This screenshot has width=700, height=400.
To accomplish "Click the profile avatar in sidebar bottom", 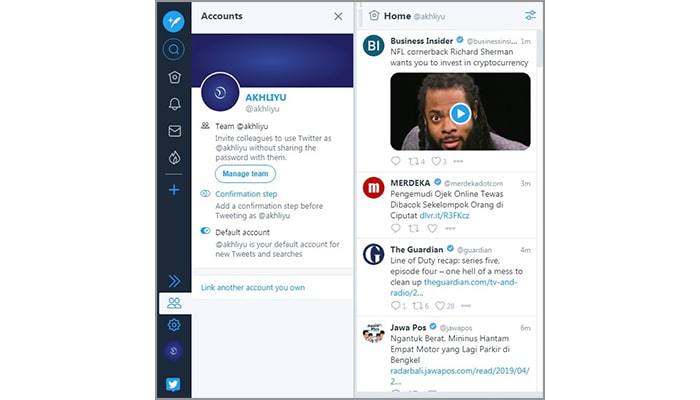I will pos(174,351).
